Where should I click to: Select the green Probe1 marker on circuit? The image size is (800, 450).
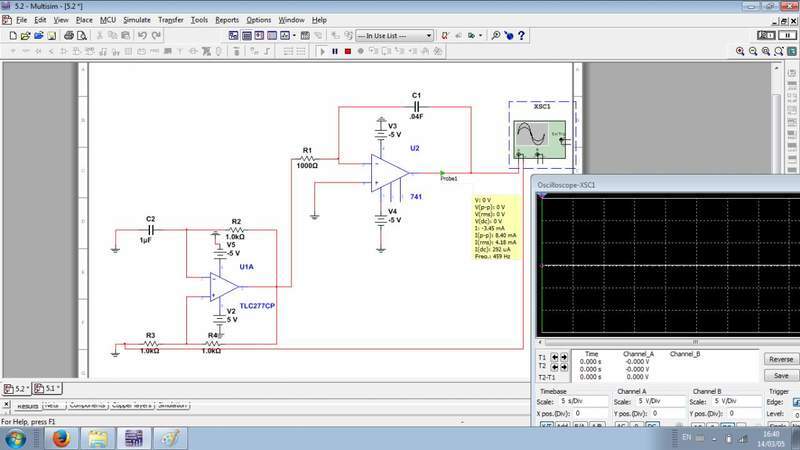pyautogui.click(x=443, y=173)
